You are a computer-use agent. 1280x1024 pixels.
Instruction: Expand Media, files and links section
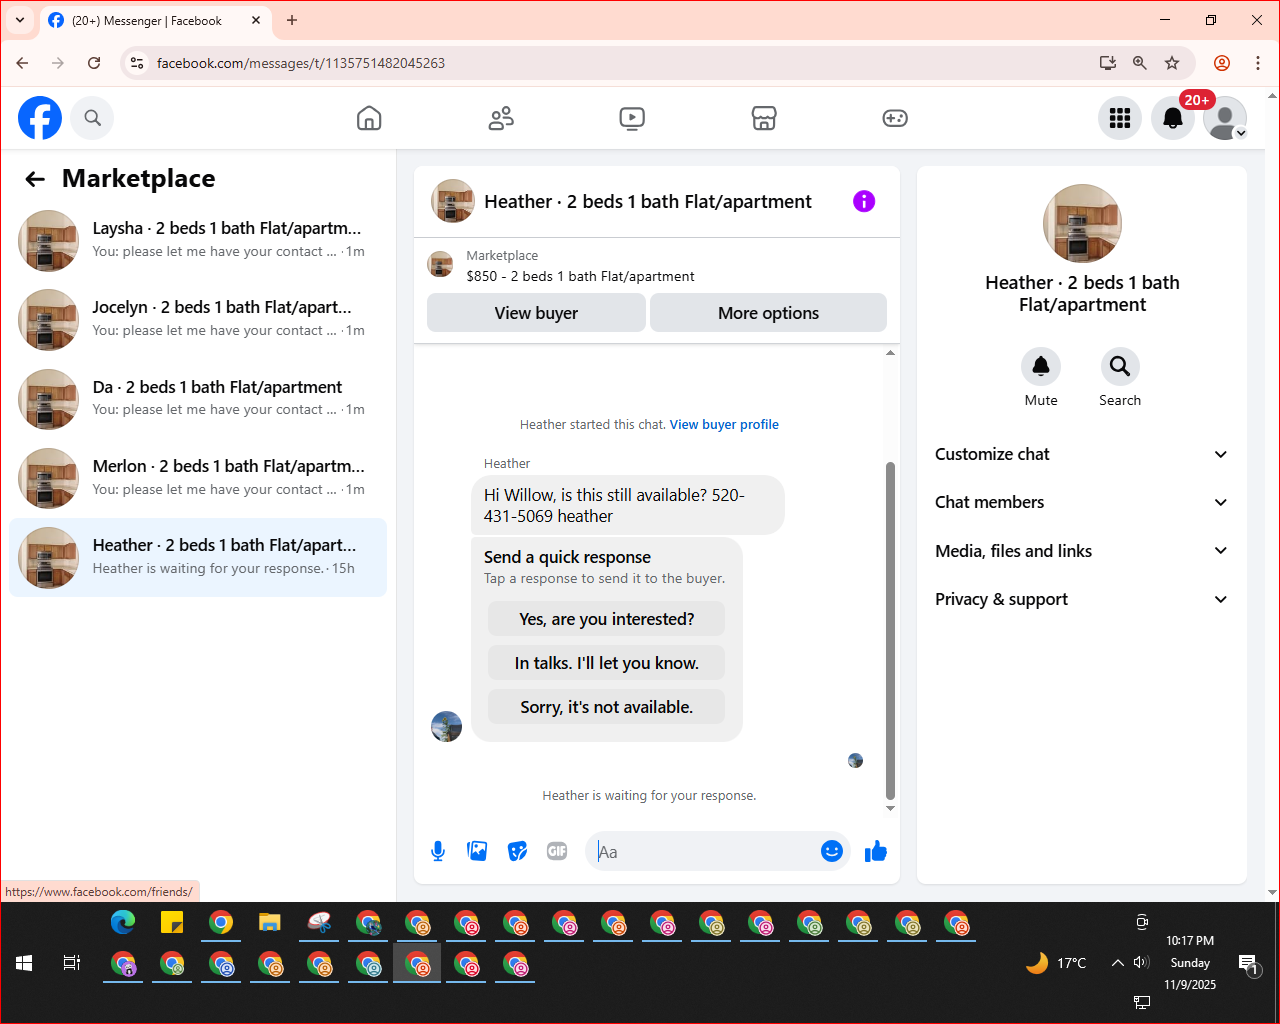[x=1081, y=551]
